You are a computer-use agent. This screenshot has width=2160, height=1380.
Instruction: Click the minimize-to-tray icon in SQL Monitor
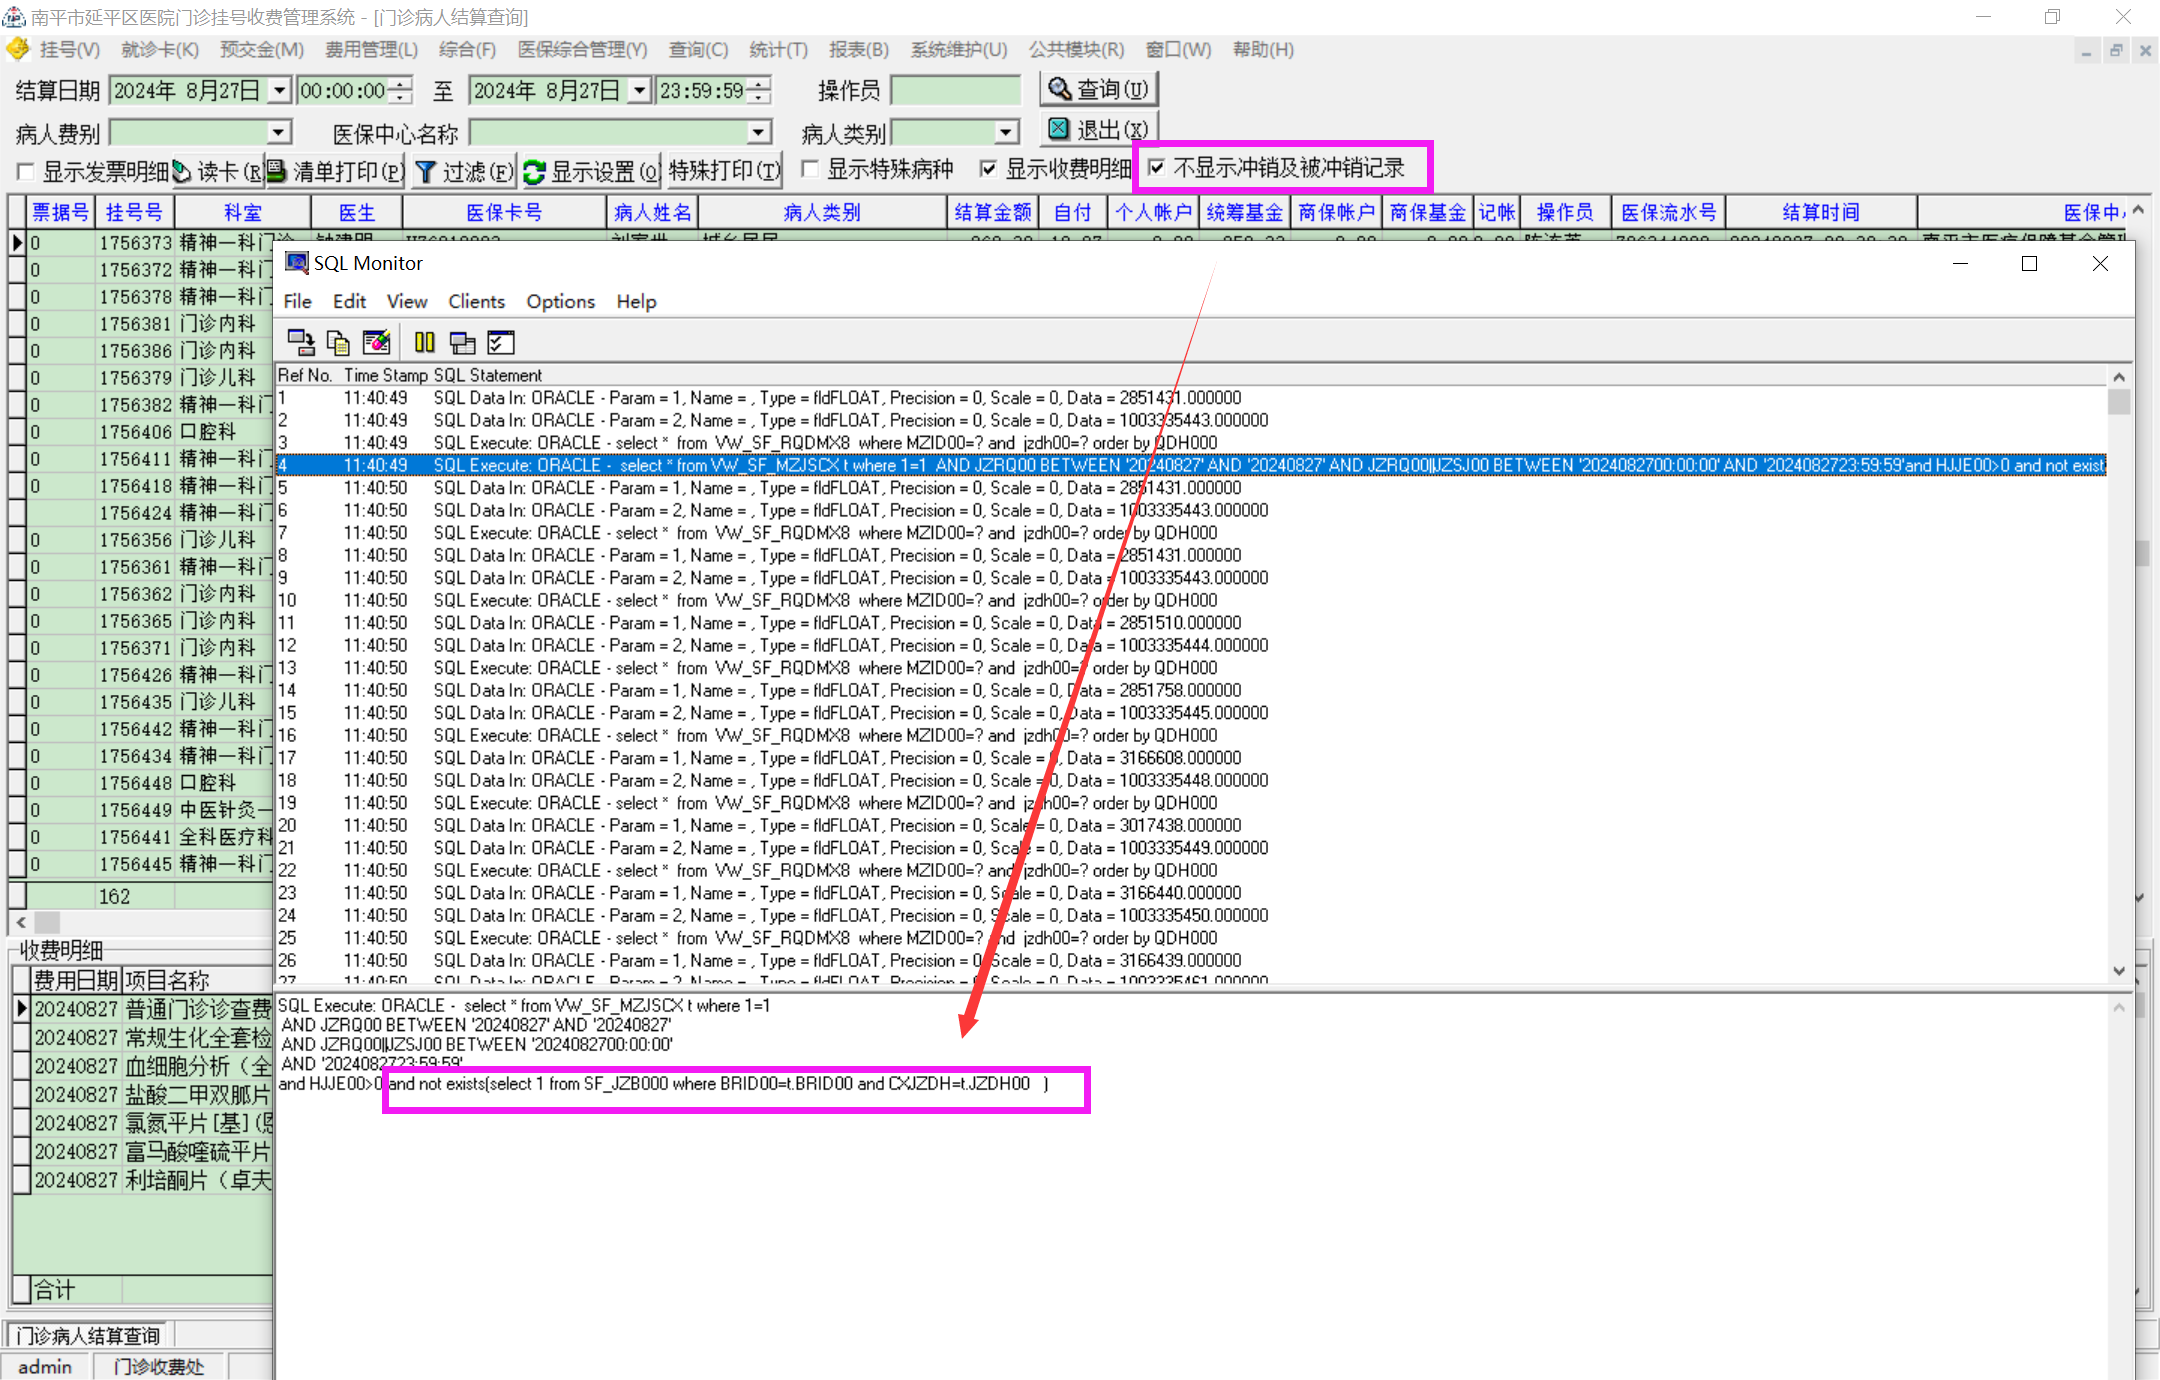coord(300,342)
